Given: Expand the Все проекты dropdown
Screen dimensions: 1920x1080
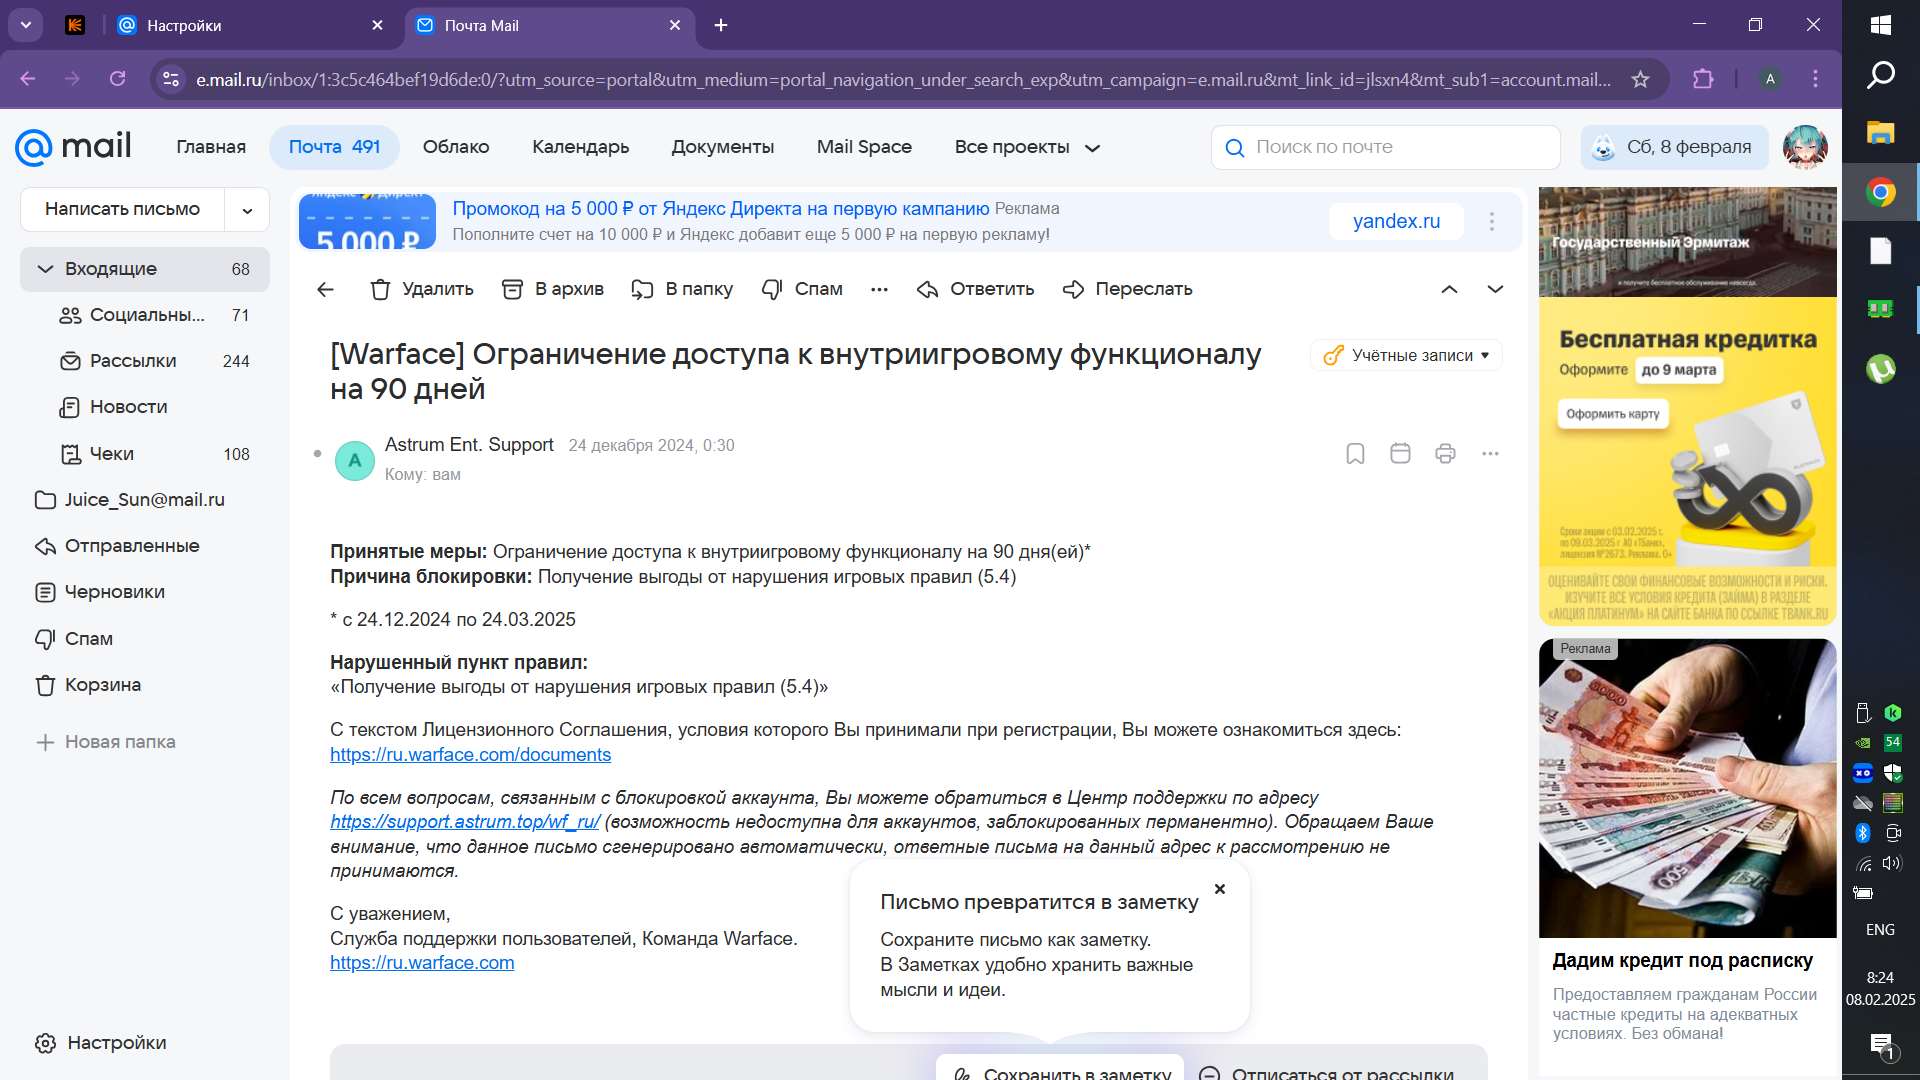Looking at the screenshot, I should click(1027, 147).
